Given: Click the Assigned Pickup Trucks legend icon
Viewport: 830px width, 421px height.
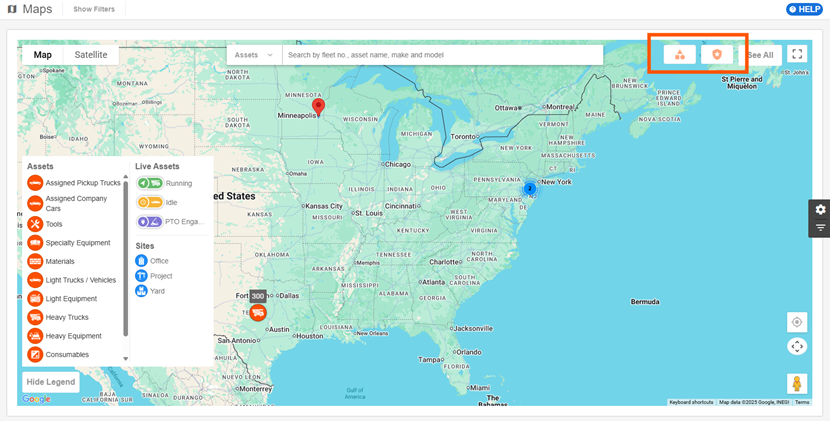Looking at the screenshot, I should [35, 183].
